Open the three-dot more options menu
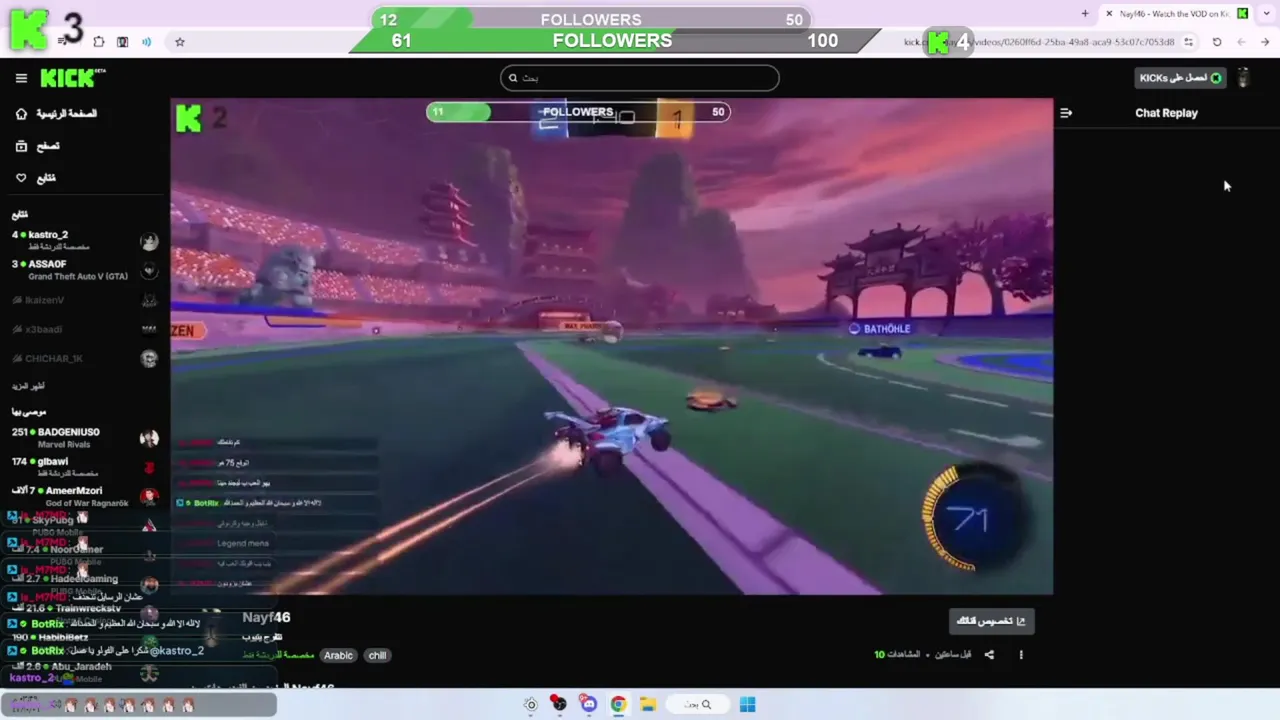Screen dimensions: 1280x720 [1021, 655]
